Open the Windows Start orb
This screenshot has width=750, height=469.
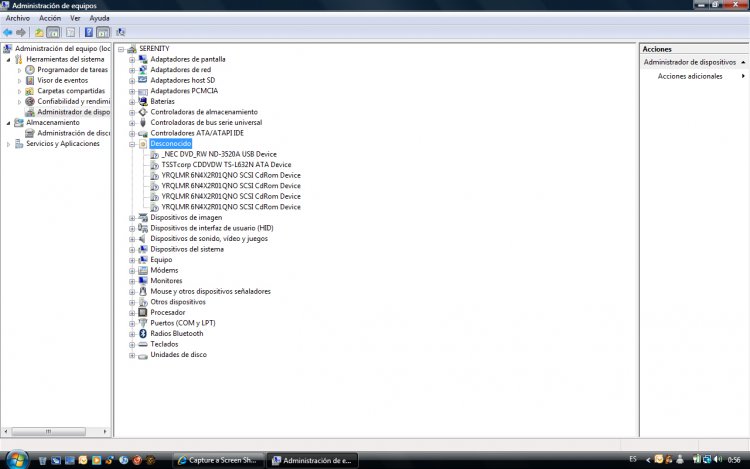(17, 460)
